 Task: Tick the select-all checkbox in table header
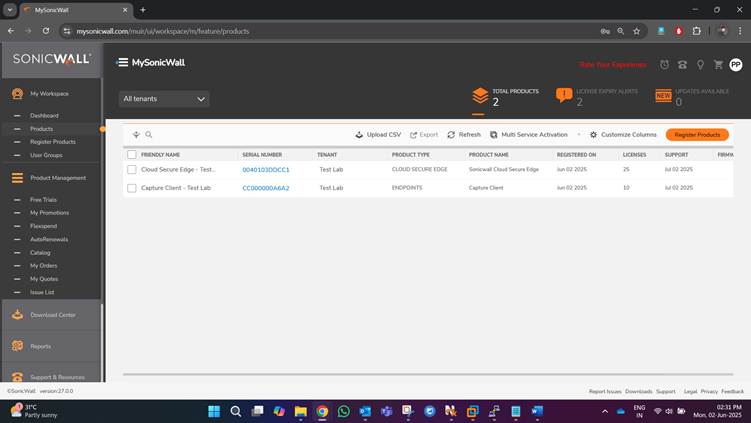tap(132, 155)
